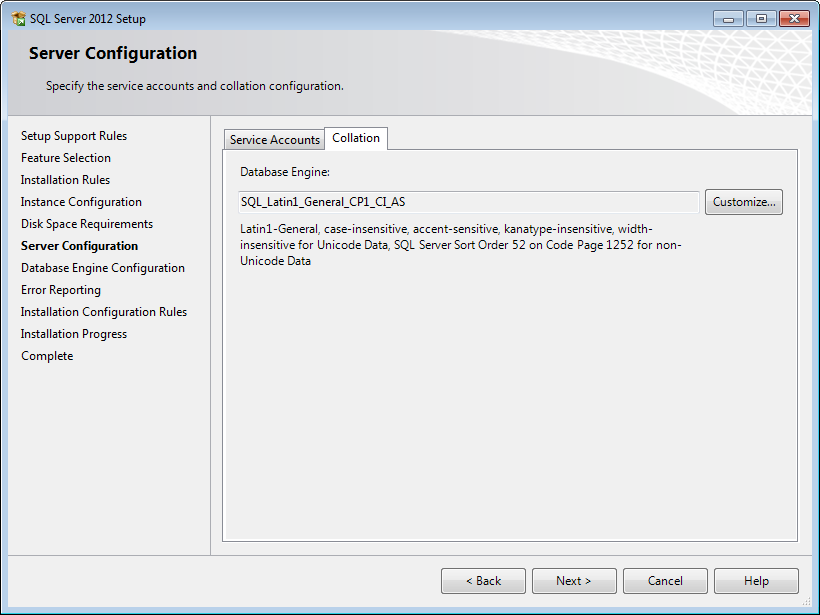This screenshot has height=615, width=820.
Task: Open Help for Server Configuration
Action: click(756, 581)
